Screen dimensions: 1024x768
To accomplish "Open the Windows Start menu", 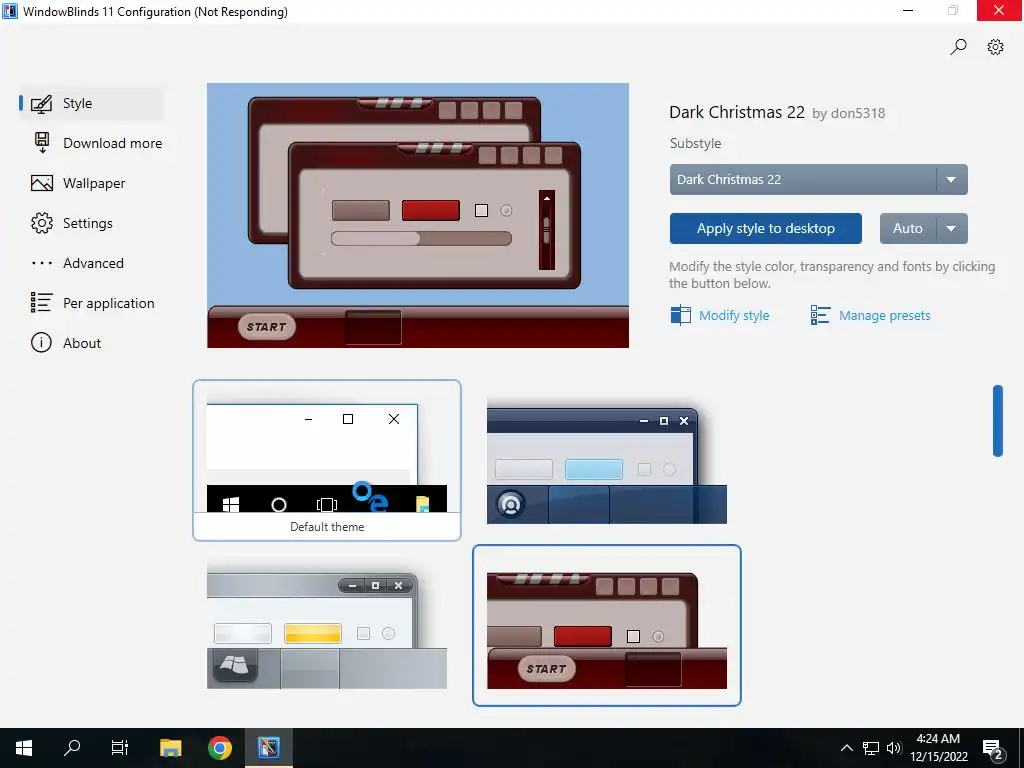I will click(24, 748).
